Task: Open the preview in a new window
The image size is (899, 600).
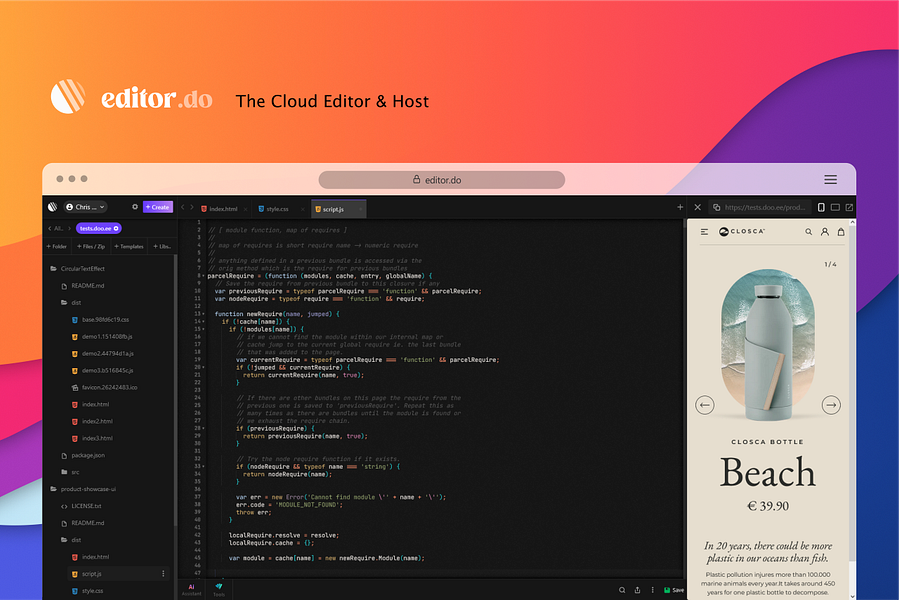Action: [x=849, y=207]
